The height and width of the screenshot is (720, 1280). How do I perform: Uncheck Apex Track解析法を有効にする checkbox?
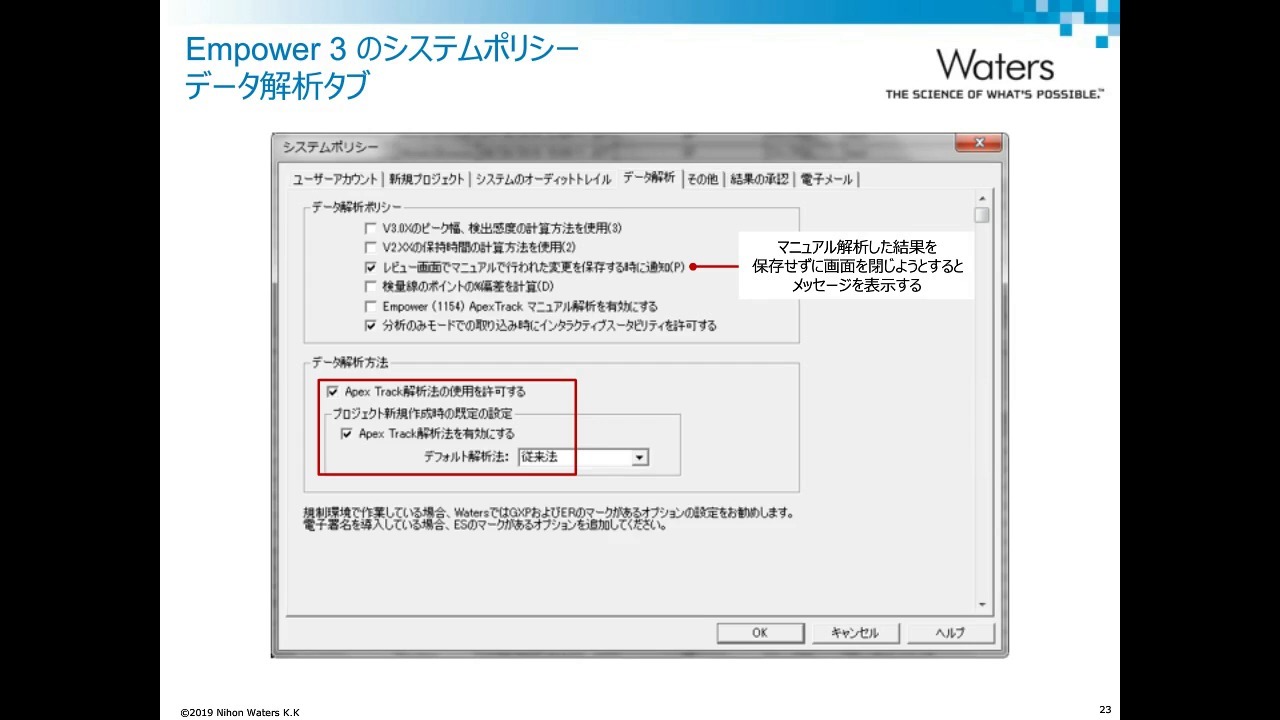point(347,434)
